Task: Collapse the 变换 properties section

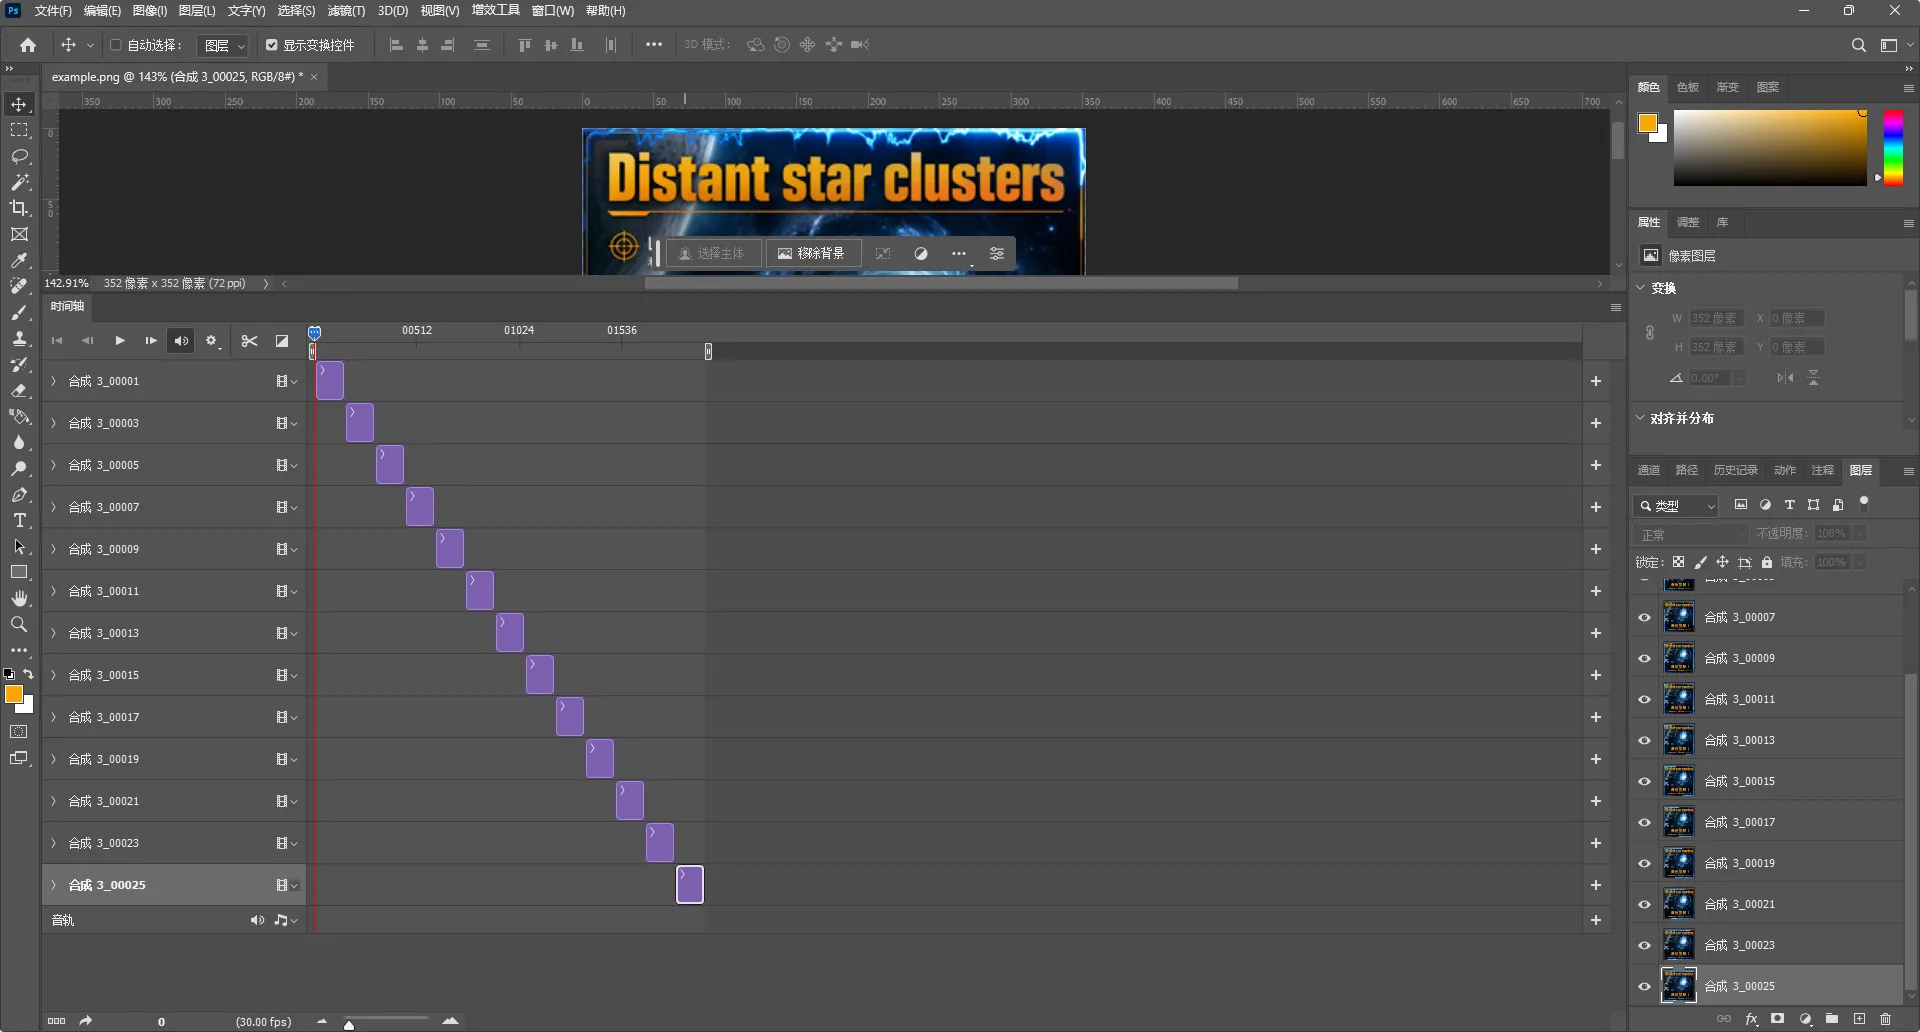Action: tap(1640, 288)
